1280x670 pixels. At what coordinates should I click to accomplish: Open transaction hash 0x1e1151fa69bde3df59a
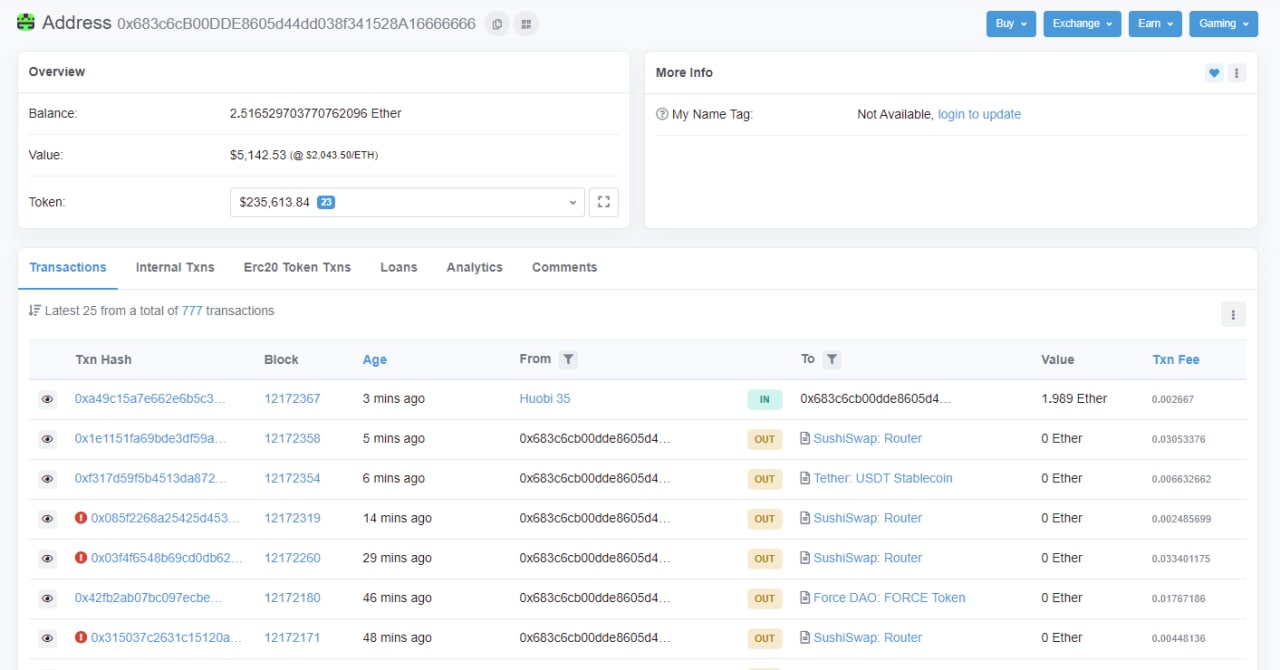tap(150, 439)
